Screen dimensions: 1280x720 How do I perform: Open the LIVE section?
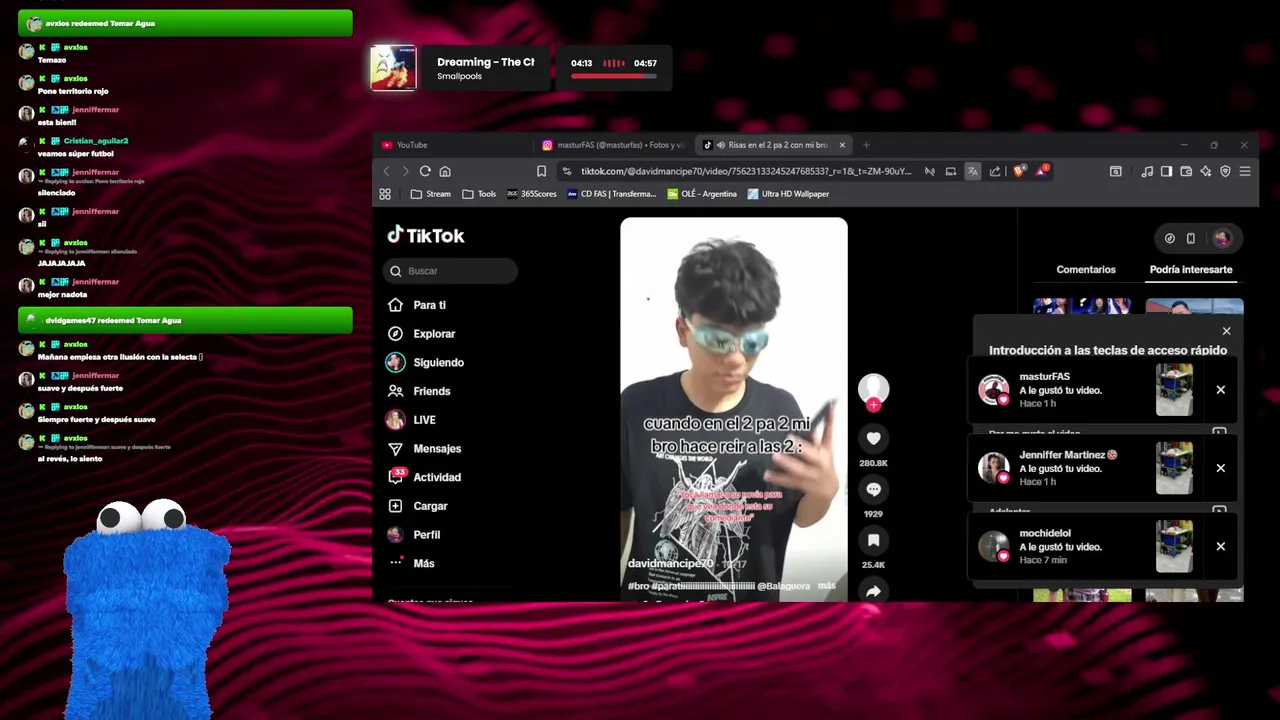click(x=424, y=420)
